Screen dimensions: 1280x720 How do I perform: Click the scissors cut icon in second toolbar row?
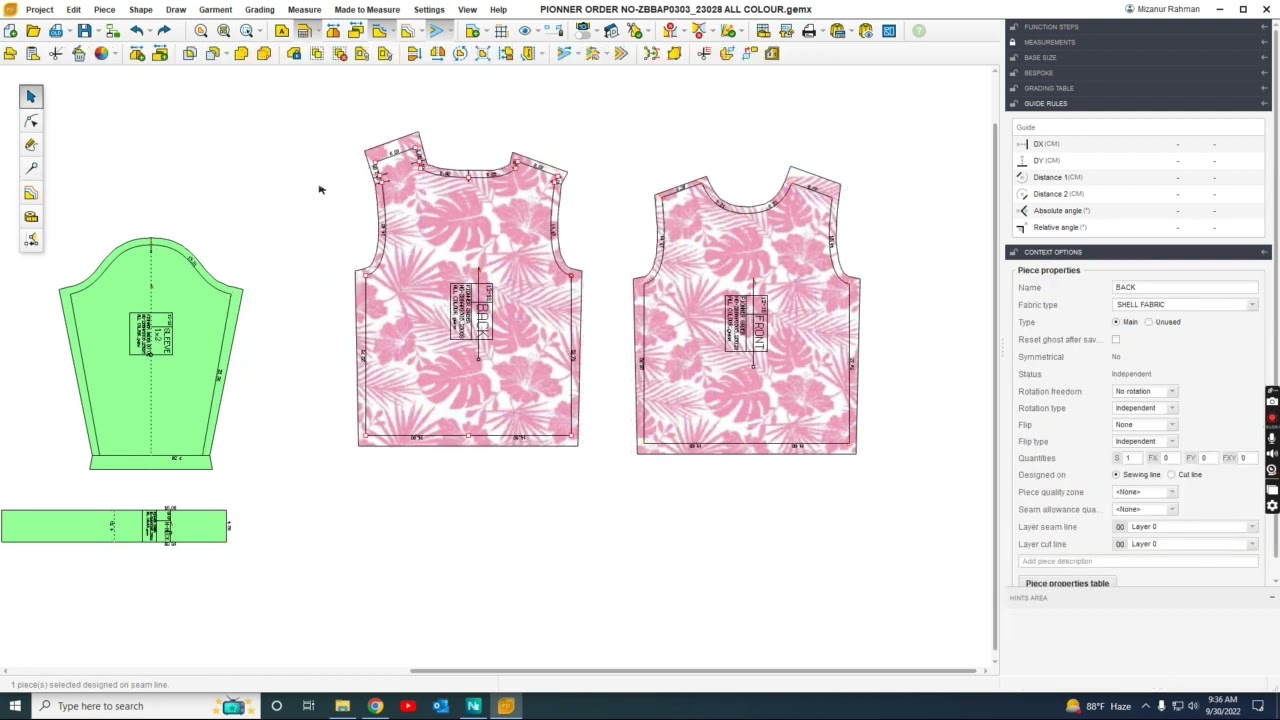[x=56, y=54]
